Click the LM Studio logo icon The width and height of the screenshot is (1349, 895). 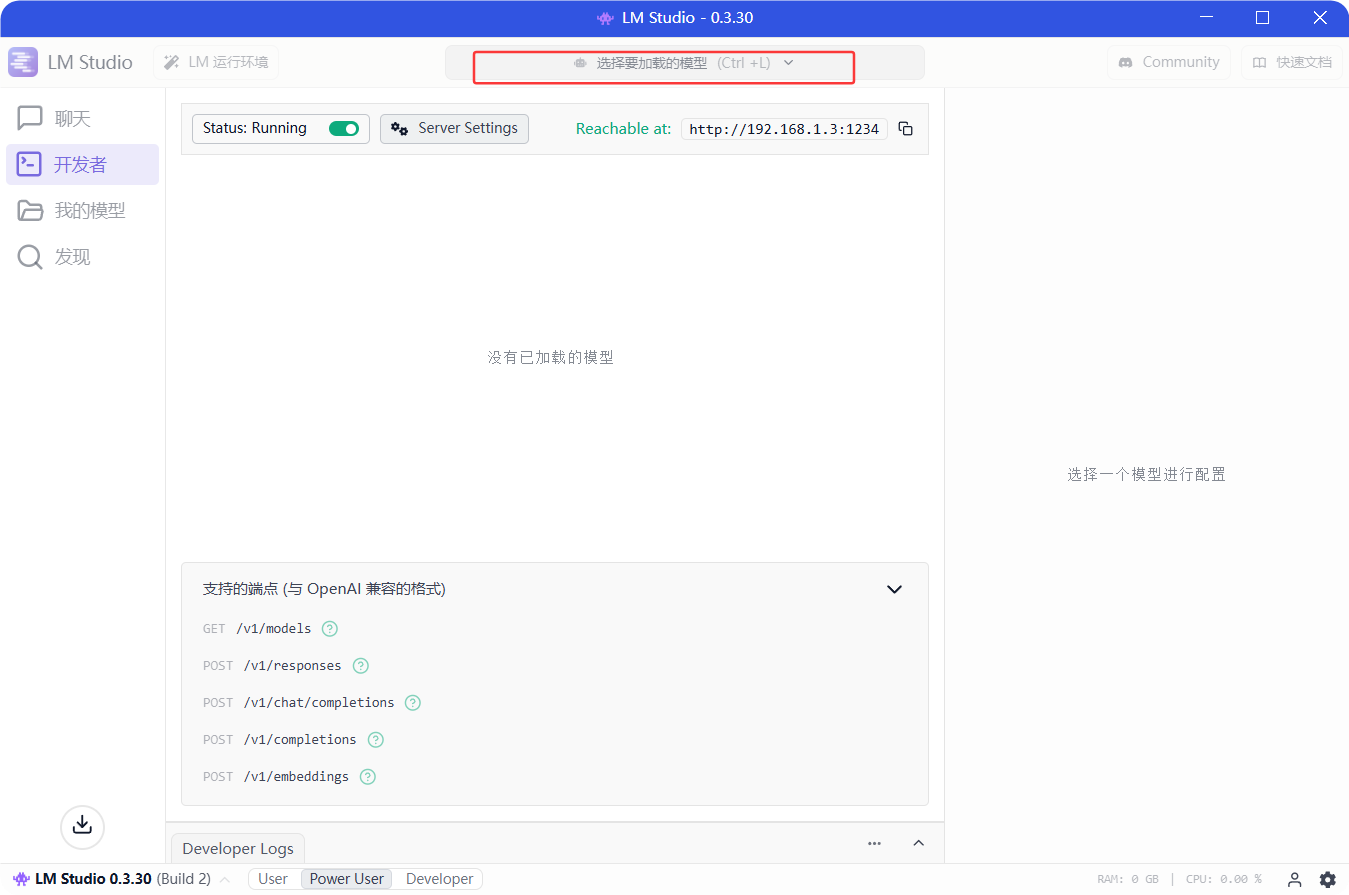pos(21,61)
